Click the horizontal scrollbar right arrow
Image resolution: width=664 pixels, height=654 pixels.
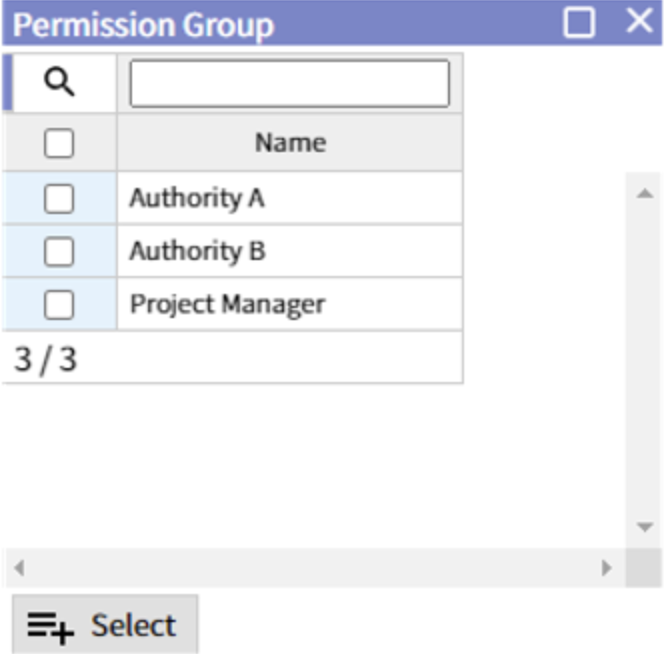point(606,568)
